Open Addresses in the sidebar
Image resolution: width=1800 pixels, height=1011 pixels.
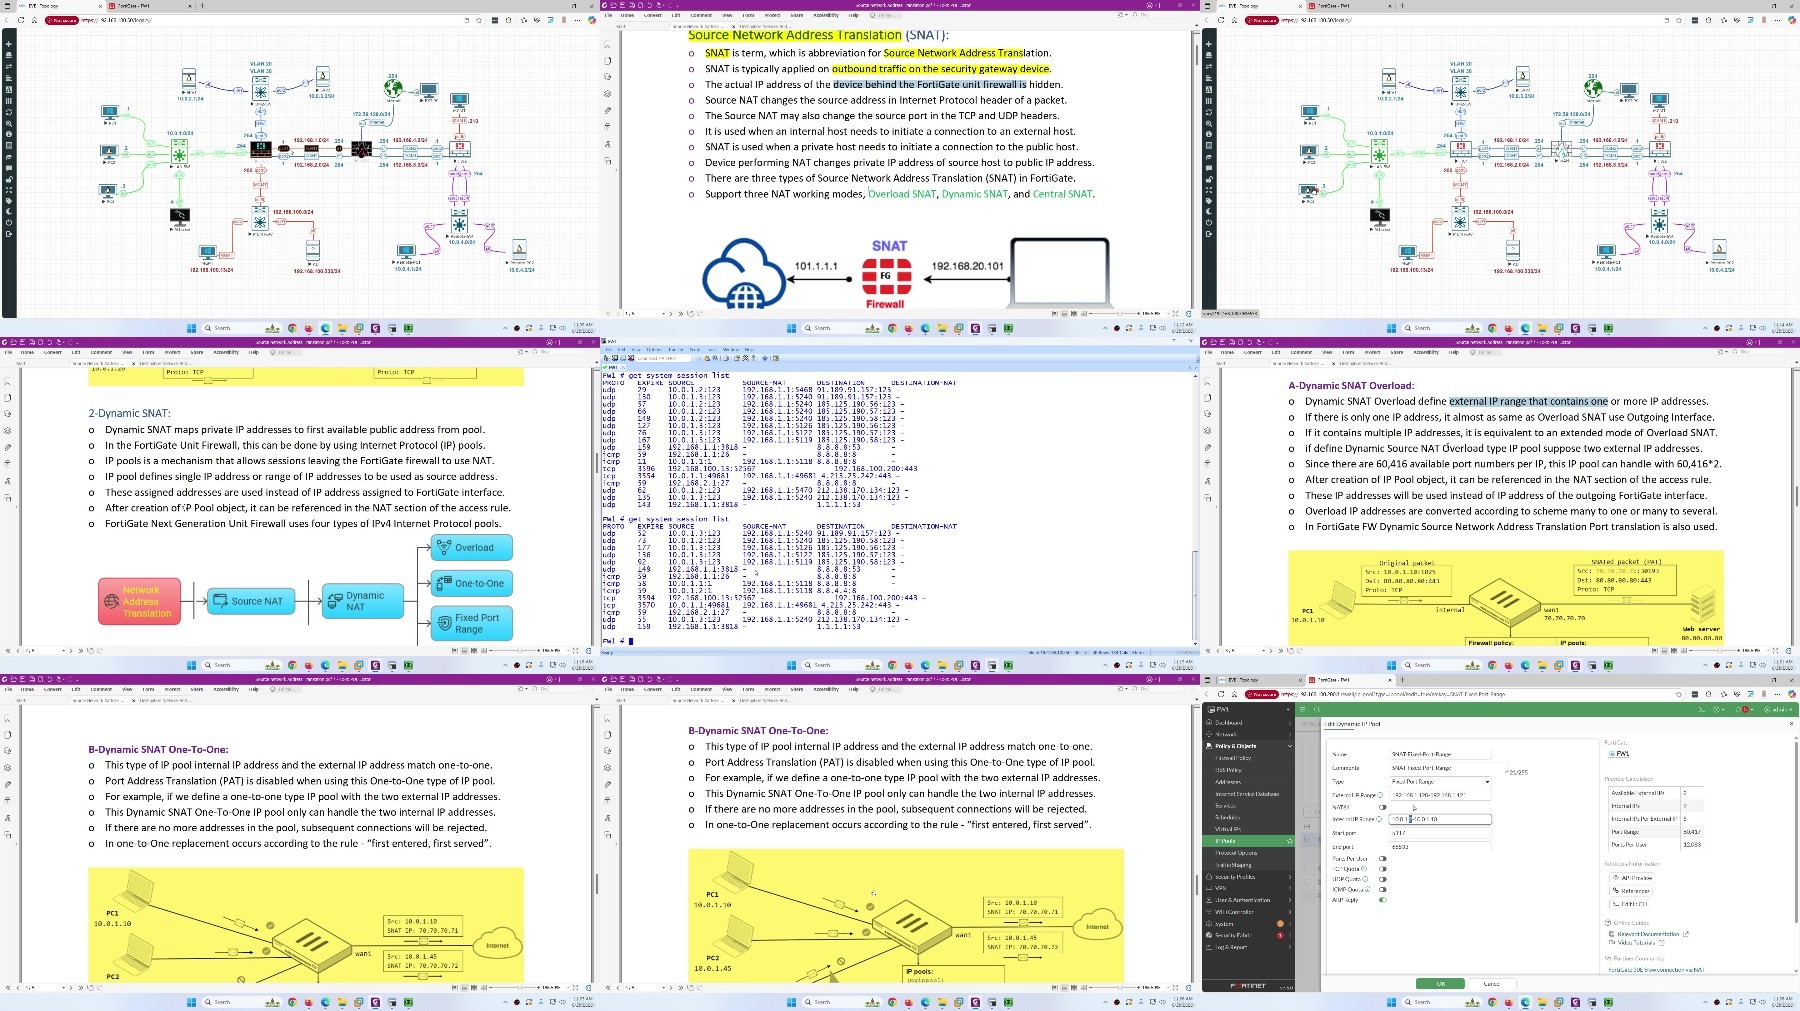pos(1228,782)
